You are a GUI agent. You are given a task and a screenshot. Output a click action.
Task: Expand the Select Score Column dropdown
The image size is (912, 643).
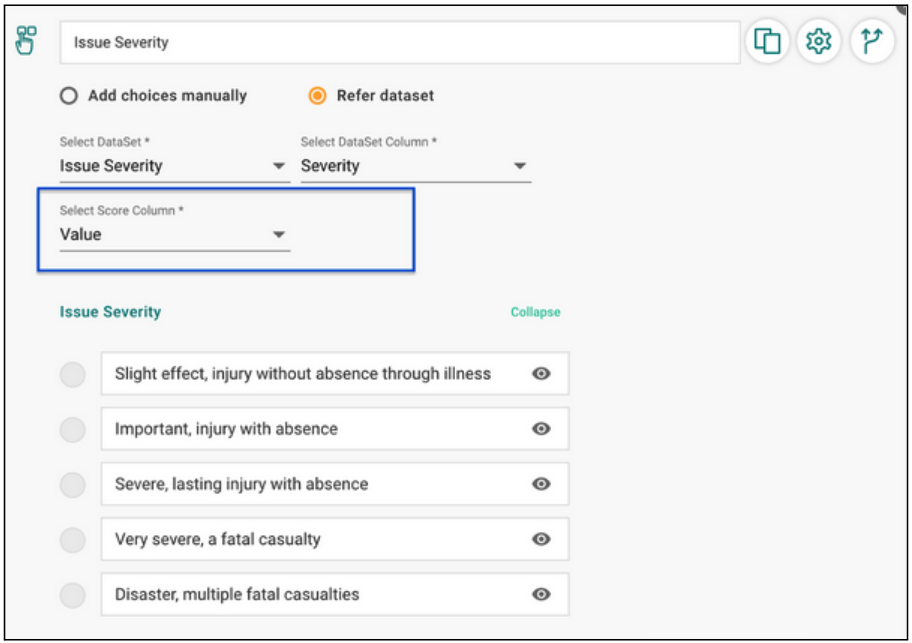point(174,235)
